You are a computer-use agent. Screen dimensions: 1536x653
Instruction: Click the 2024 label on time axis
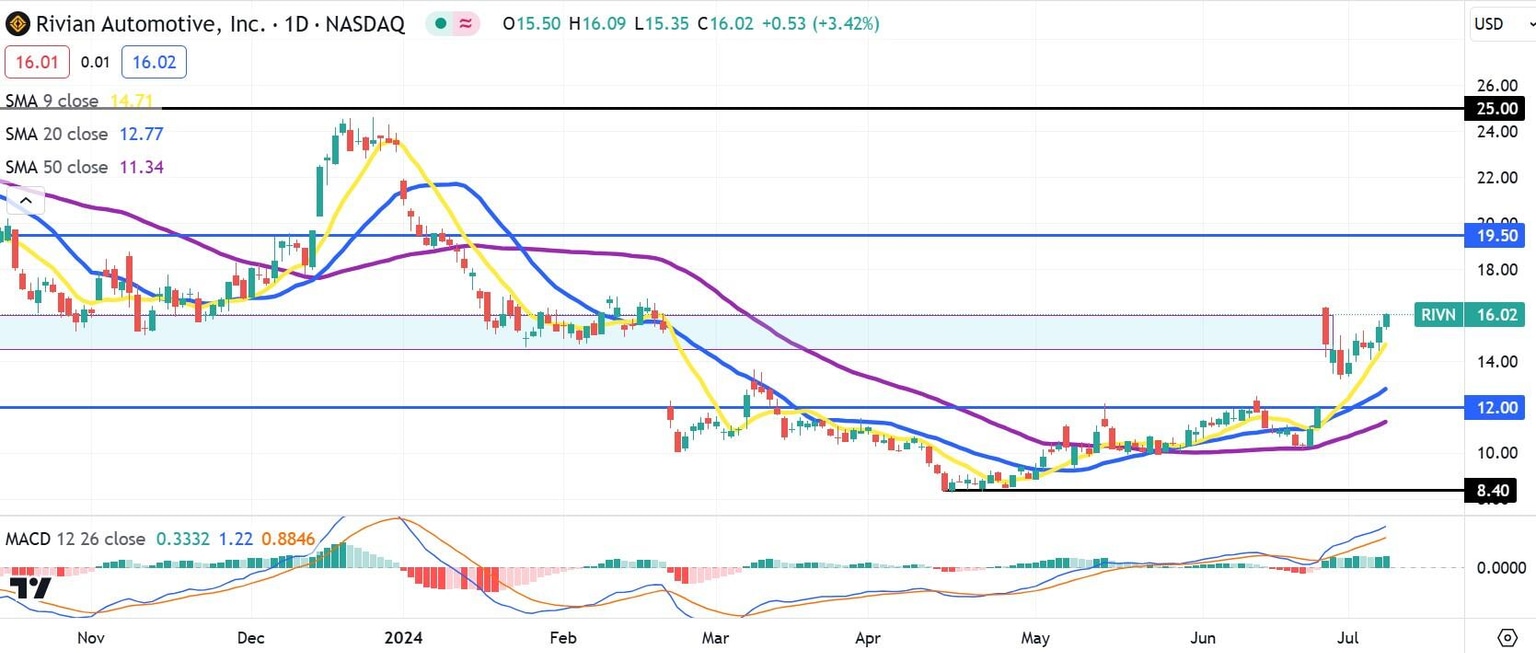tap(403, 637)
